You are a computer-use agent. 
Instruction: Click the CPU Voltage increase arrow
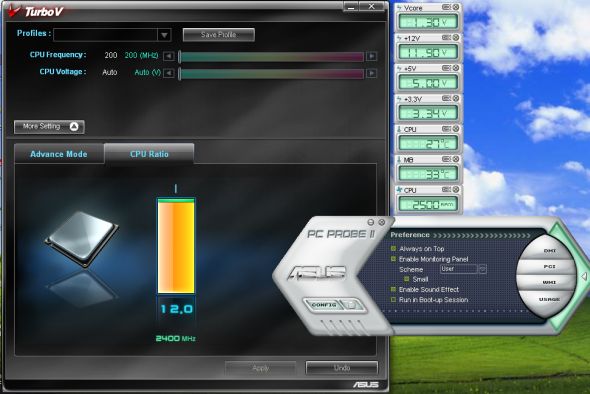coord(371,73)
